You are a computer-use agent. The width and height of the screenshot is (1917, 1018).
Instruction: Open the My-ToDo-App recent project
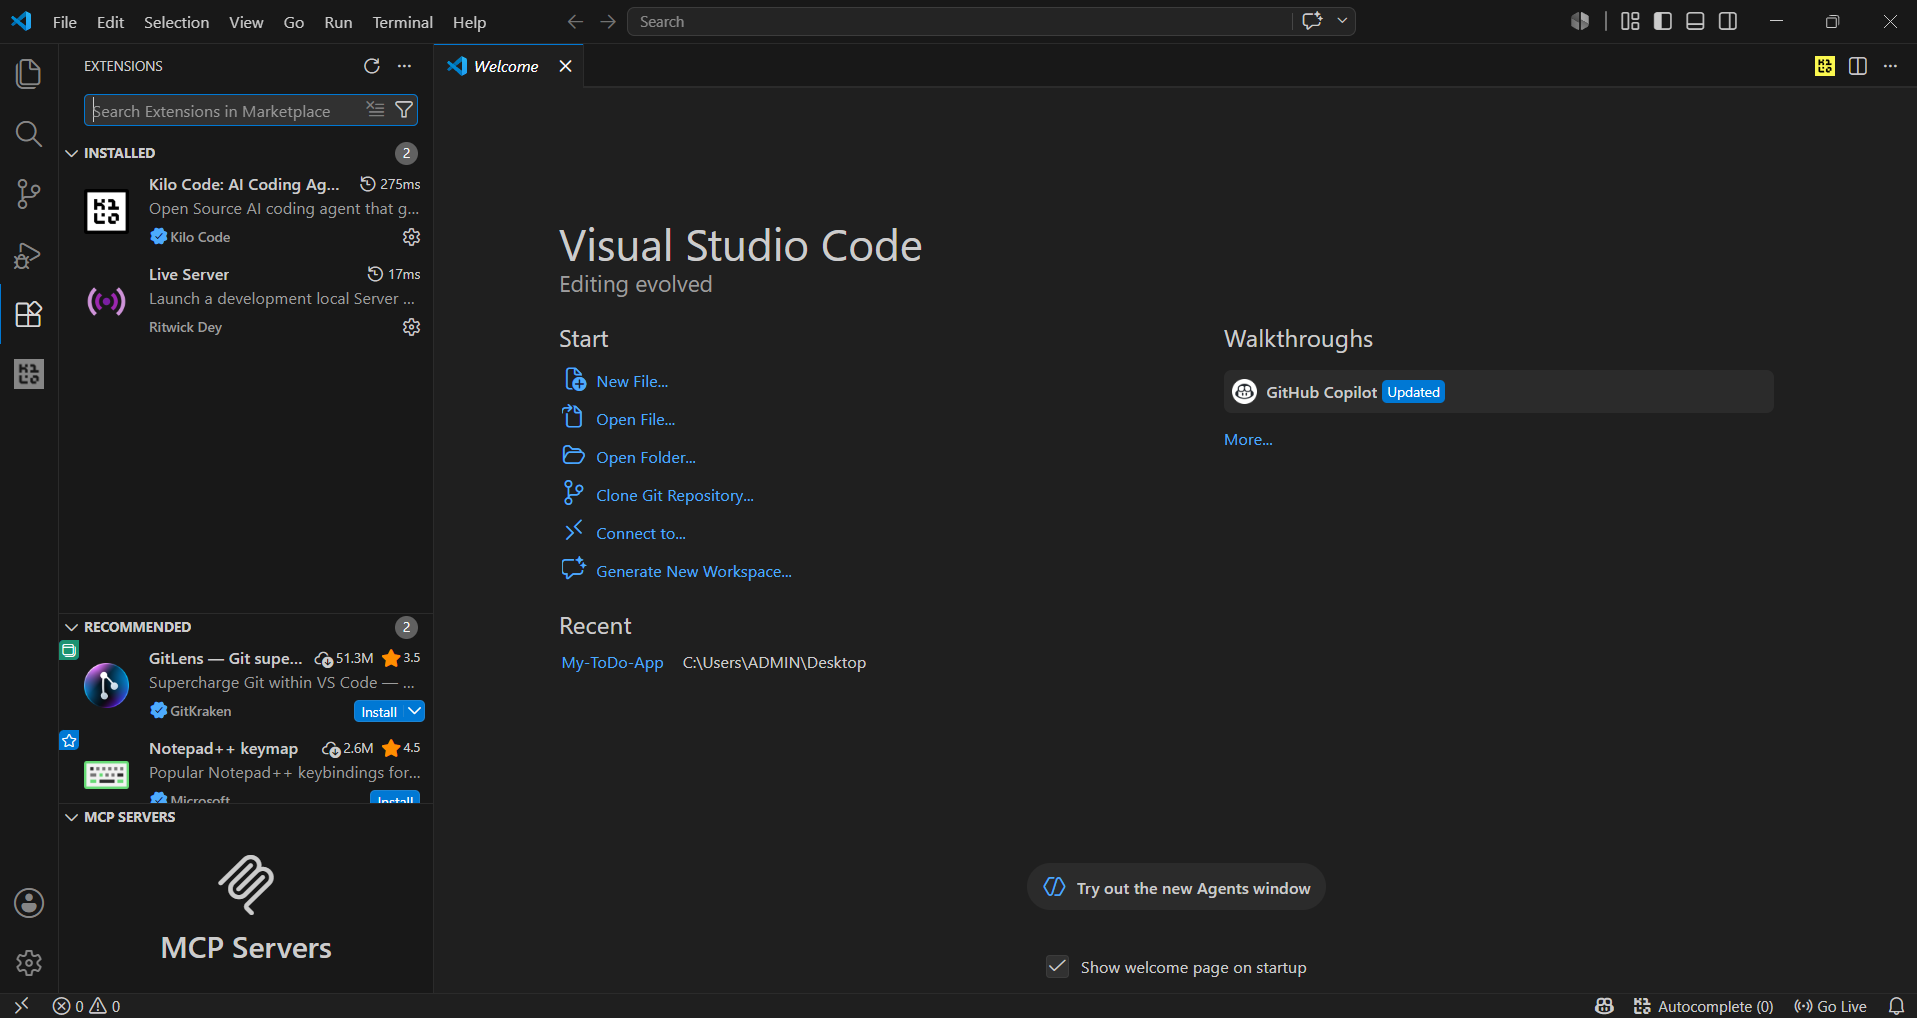tap(612, 662)
